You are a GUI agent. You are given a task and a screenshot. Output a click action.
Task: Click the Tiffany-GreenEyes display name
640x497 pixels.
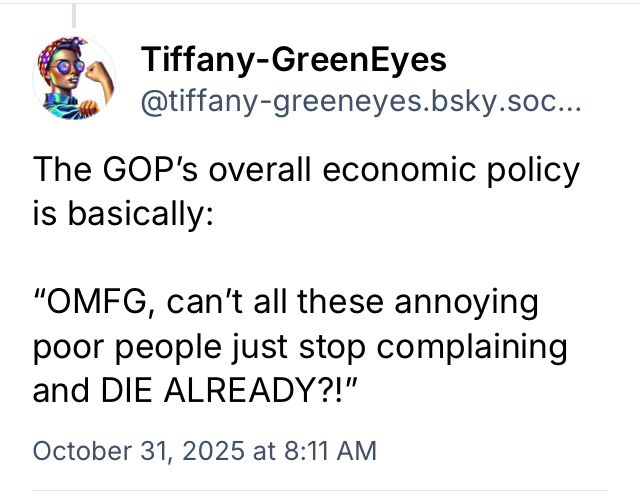pos(293,60)
